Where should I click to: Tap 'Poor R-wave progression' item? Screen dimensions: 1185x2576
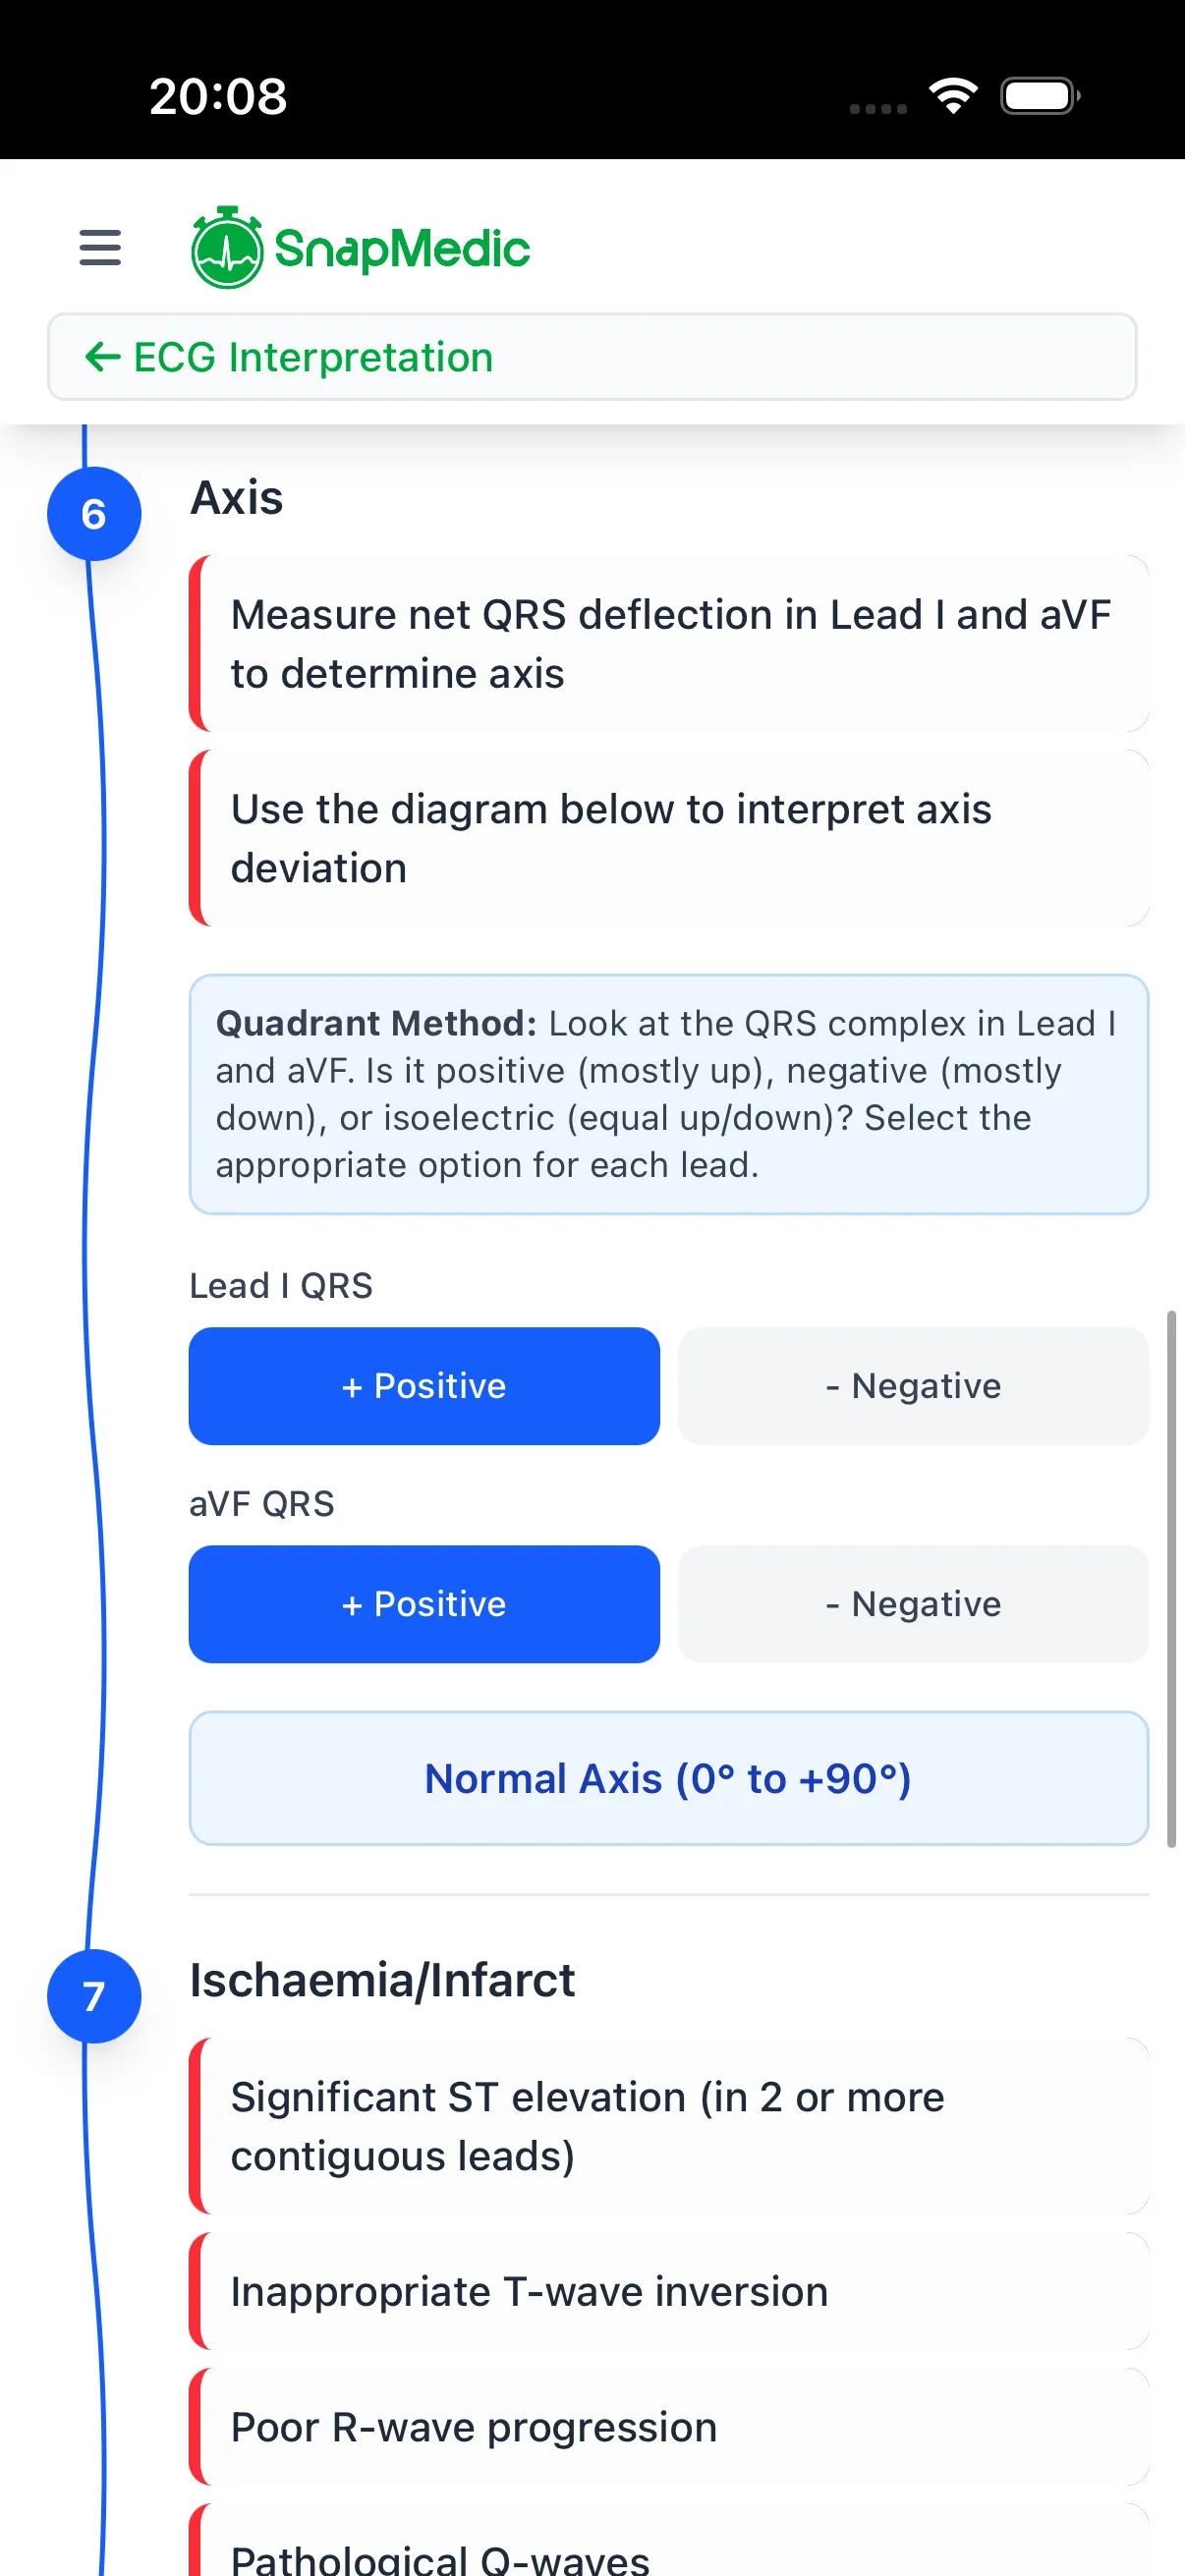pos(670,2427)
